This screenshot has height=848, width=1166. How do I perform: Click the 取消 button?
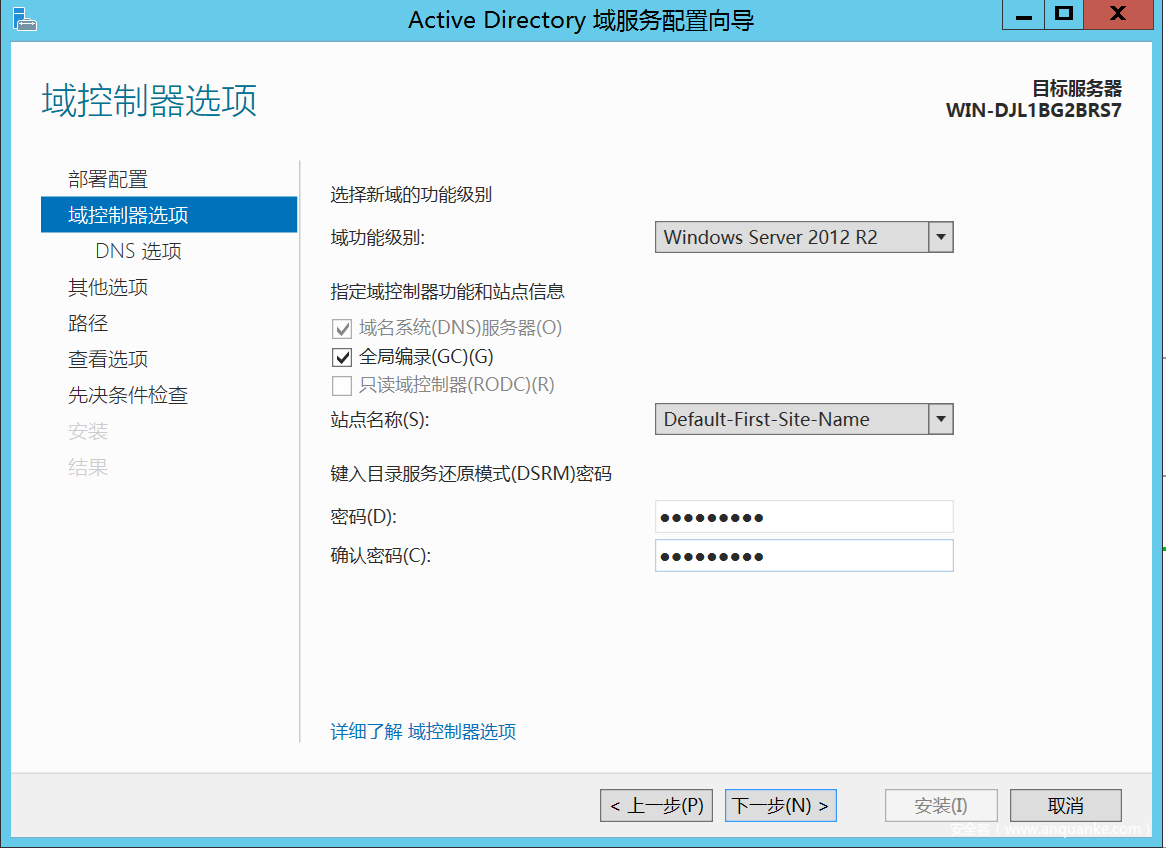(x=1066, y=806)
